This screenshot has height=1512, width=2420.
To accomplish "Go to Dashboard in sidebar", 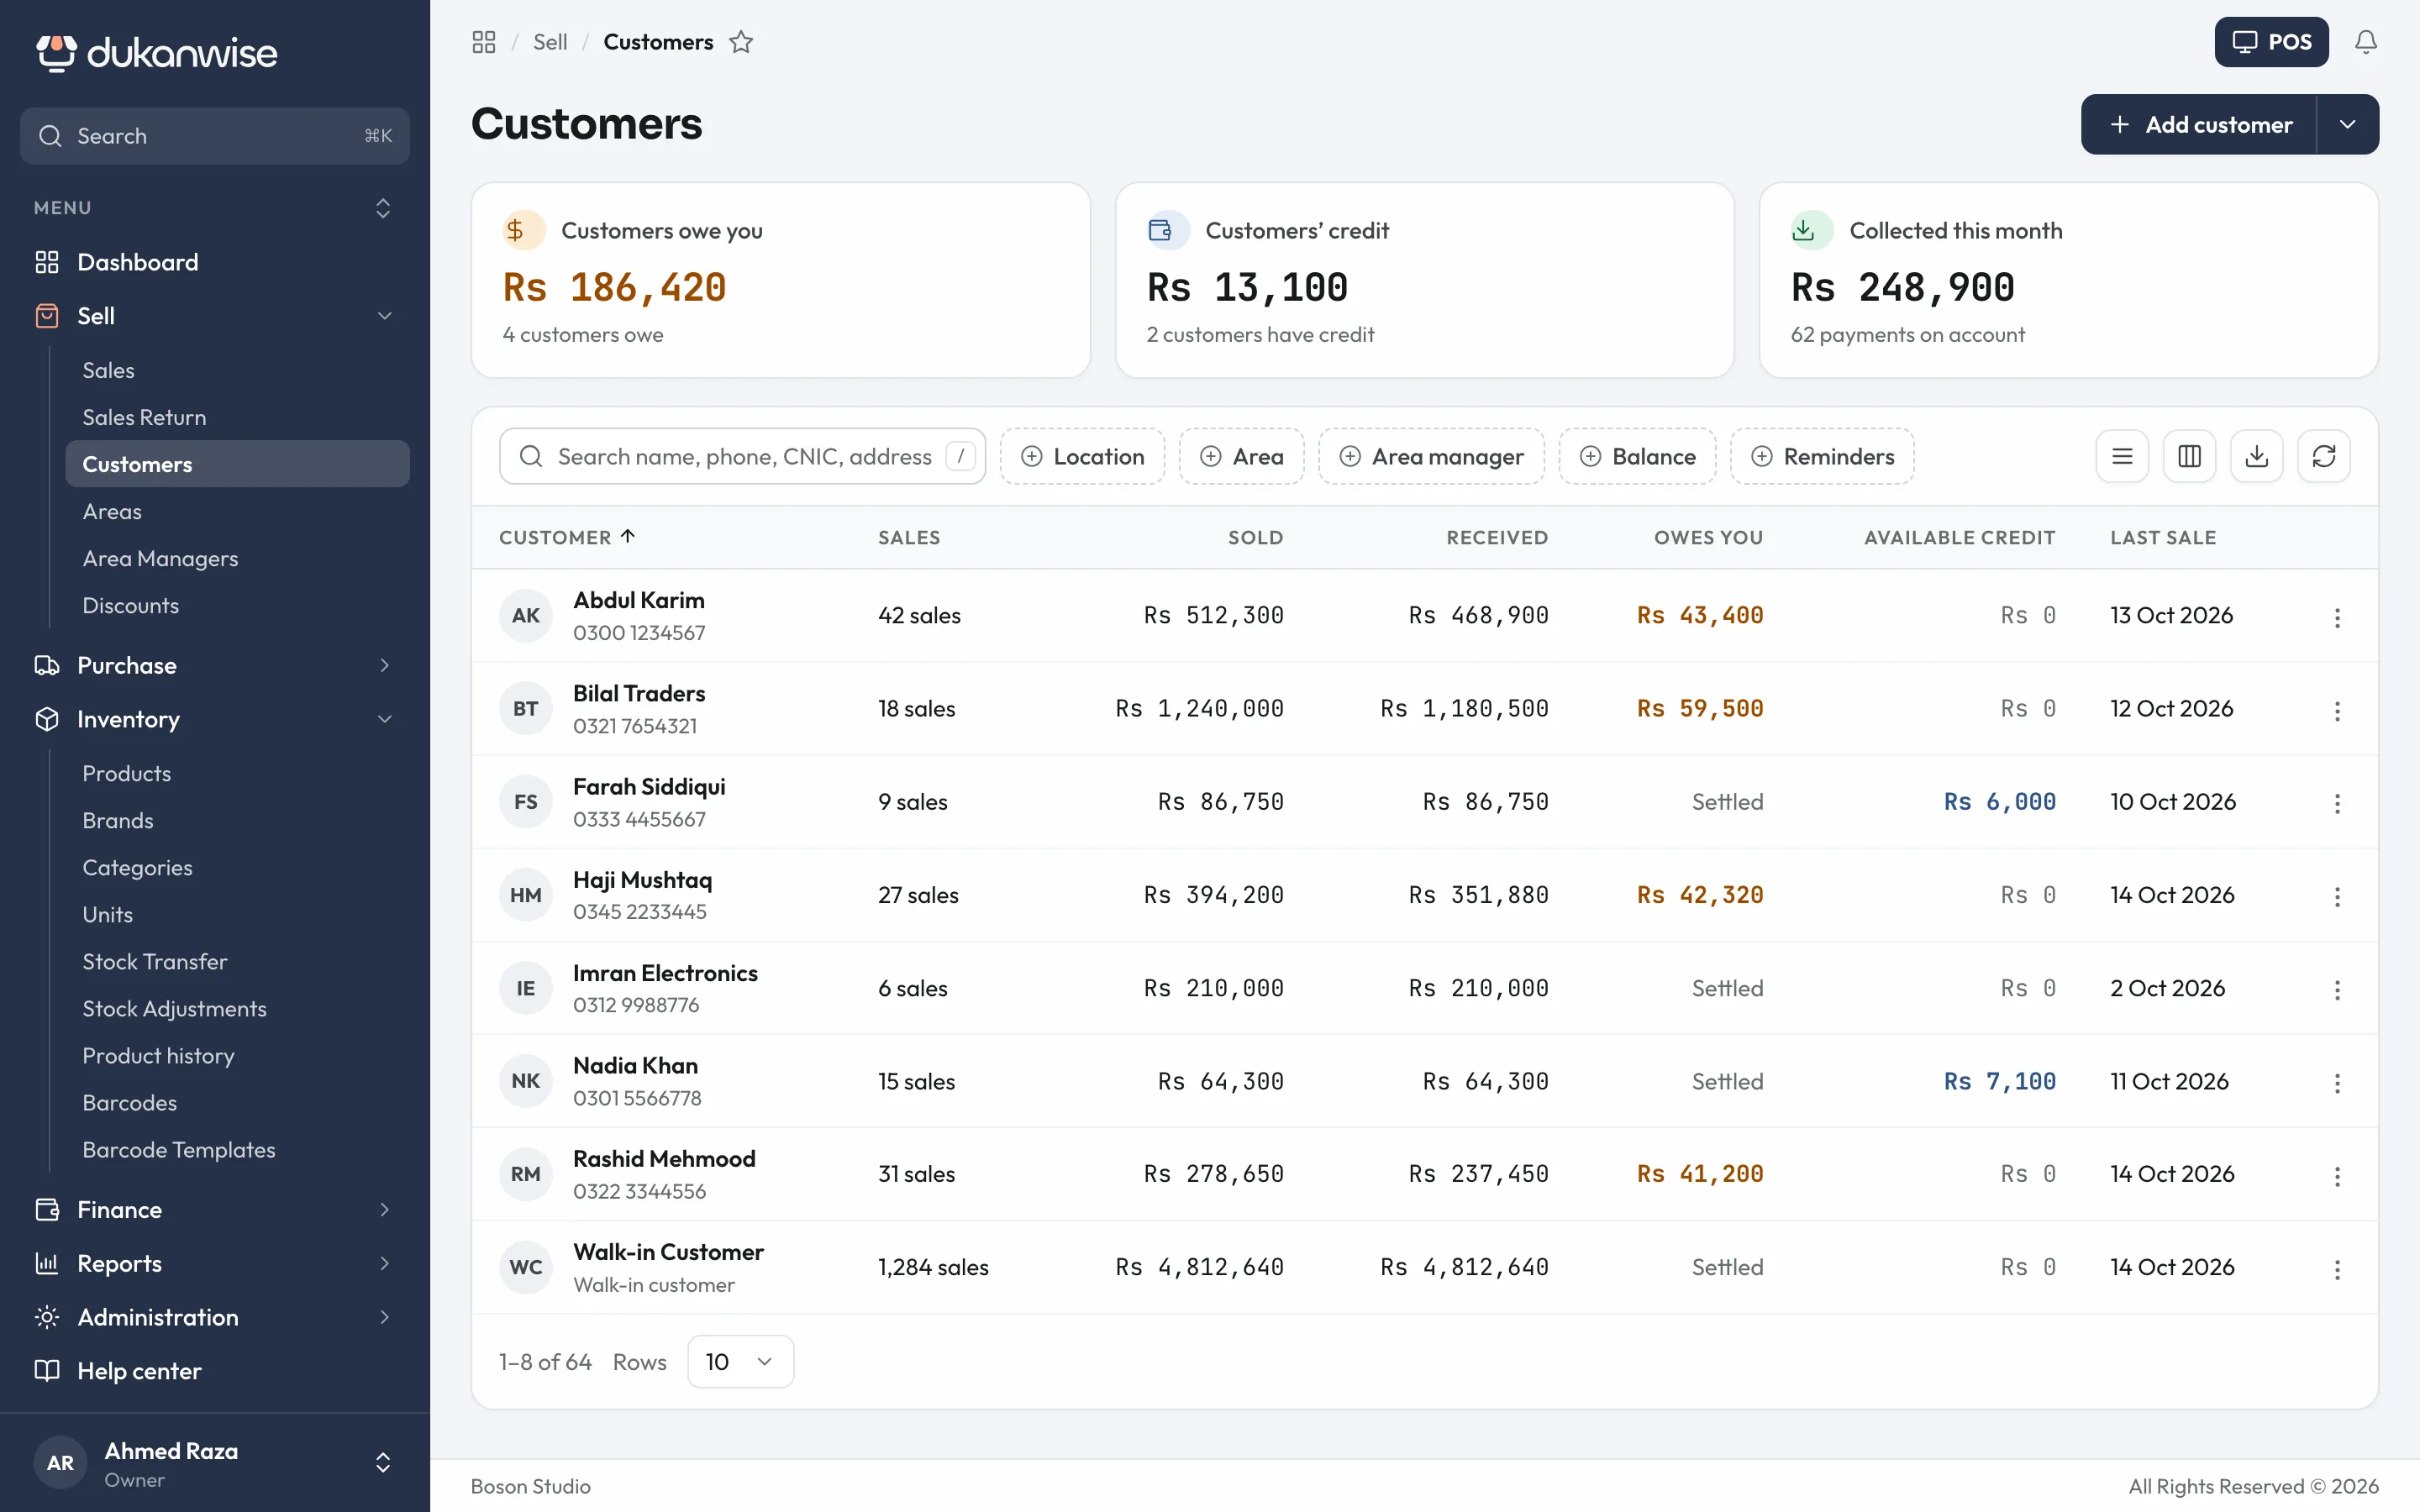I will coord(215,262).
